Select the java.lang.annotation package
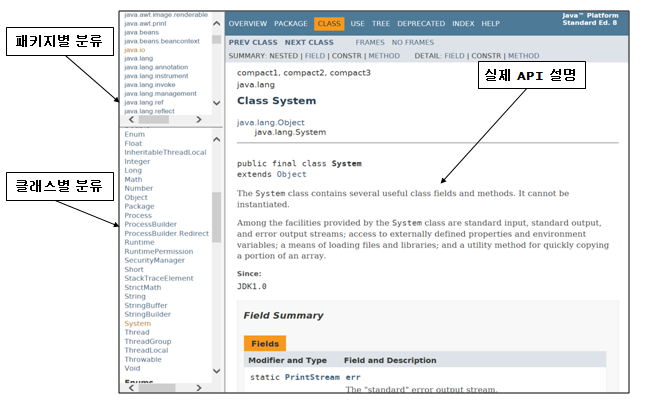 pos(156,67)
